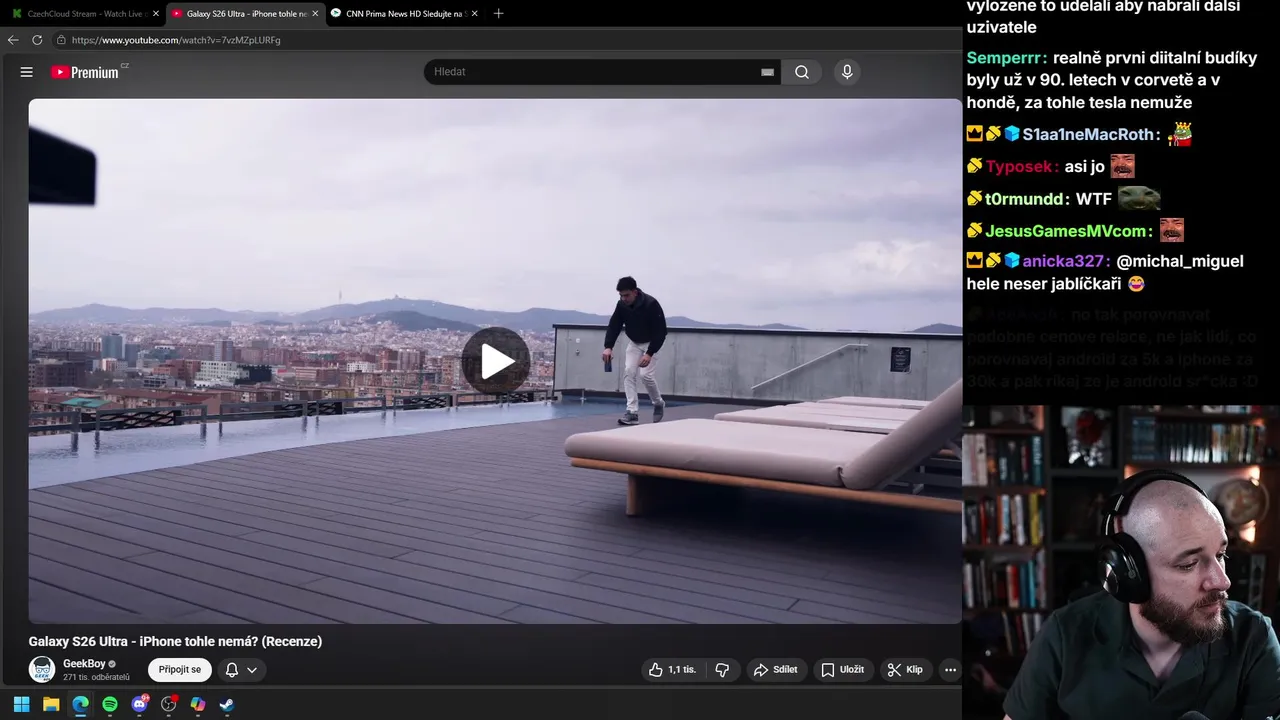Open Windows Start menu
Viewport: 1280px width, 720px height.
click(21, 704)
